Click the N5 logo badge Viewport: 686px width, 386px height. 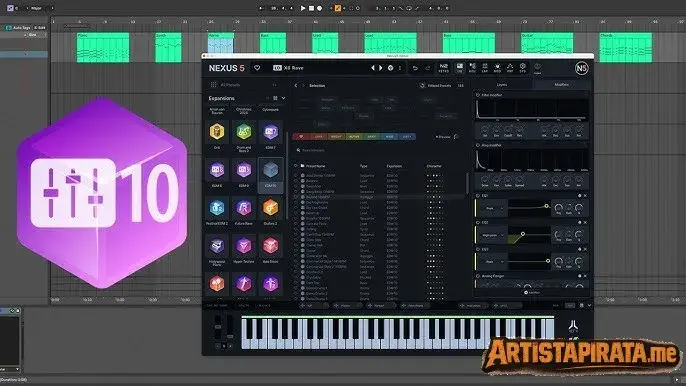tap(581, 68)
